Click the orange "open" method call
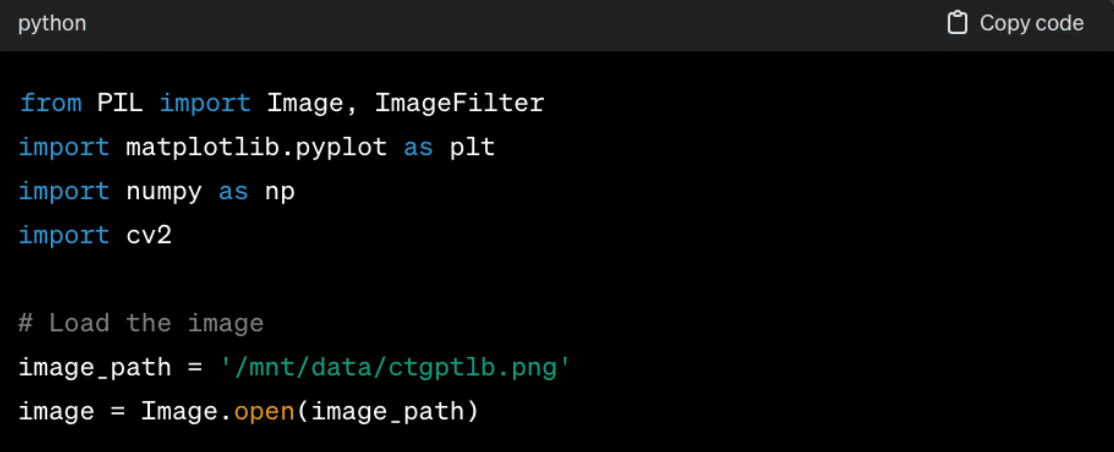The image size is (1114, 452). pyautogui.click(x=264, y=411)
